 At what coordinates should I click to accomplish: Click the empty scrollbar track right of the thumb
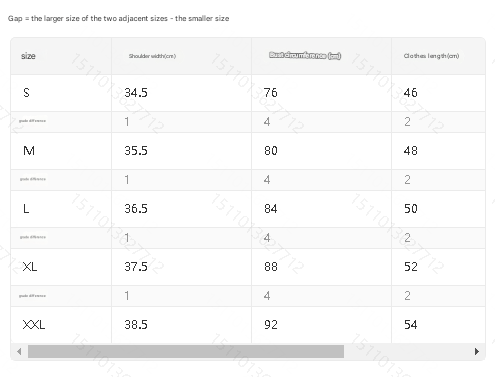coord(408,351)
